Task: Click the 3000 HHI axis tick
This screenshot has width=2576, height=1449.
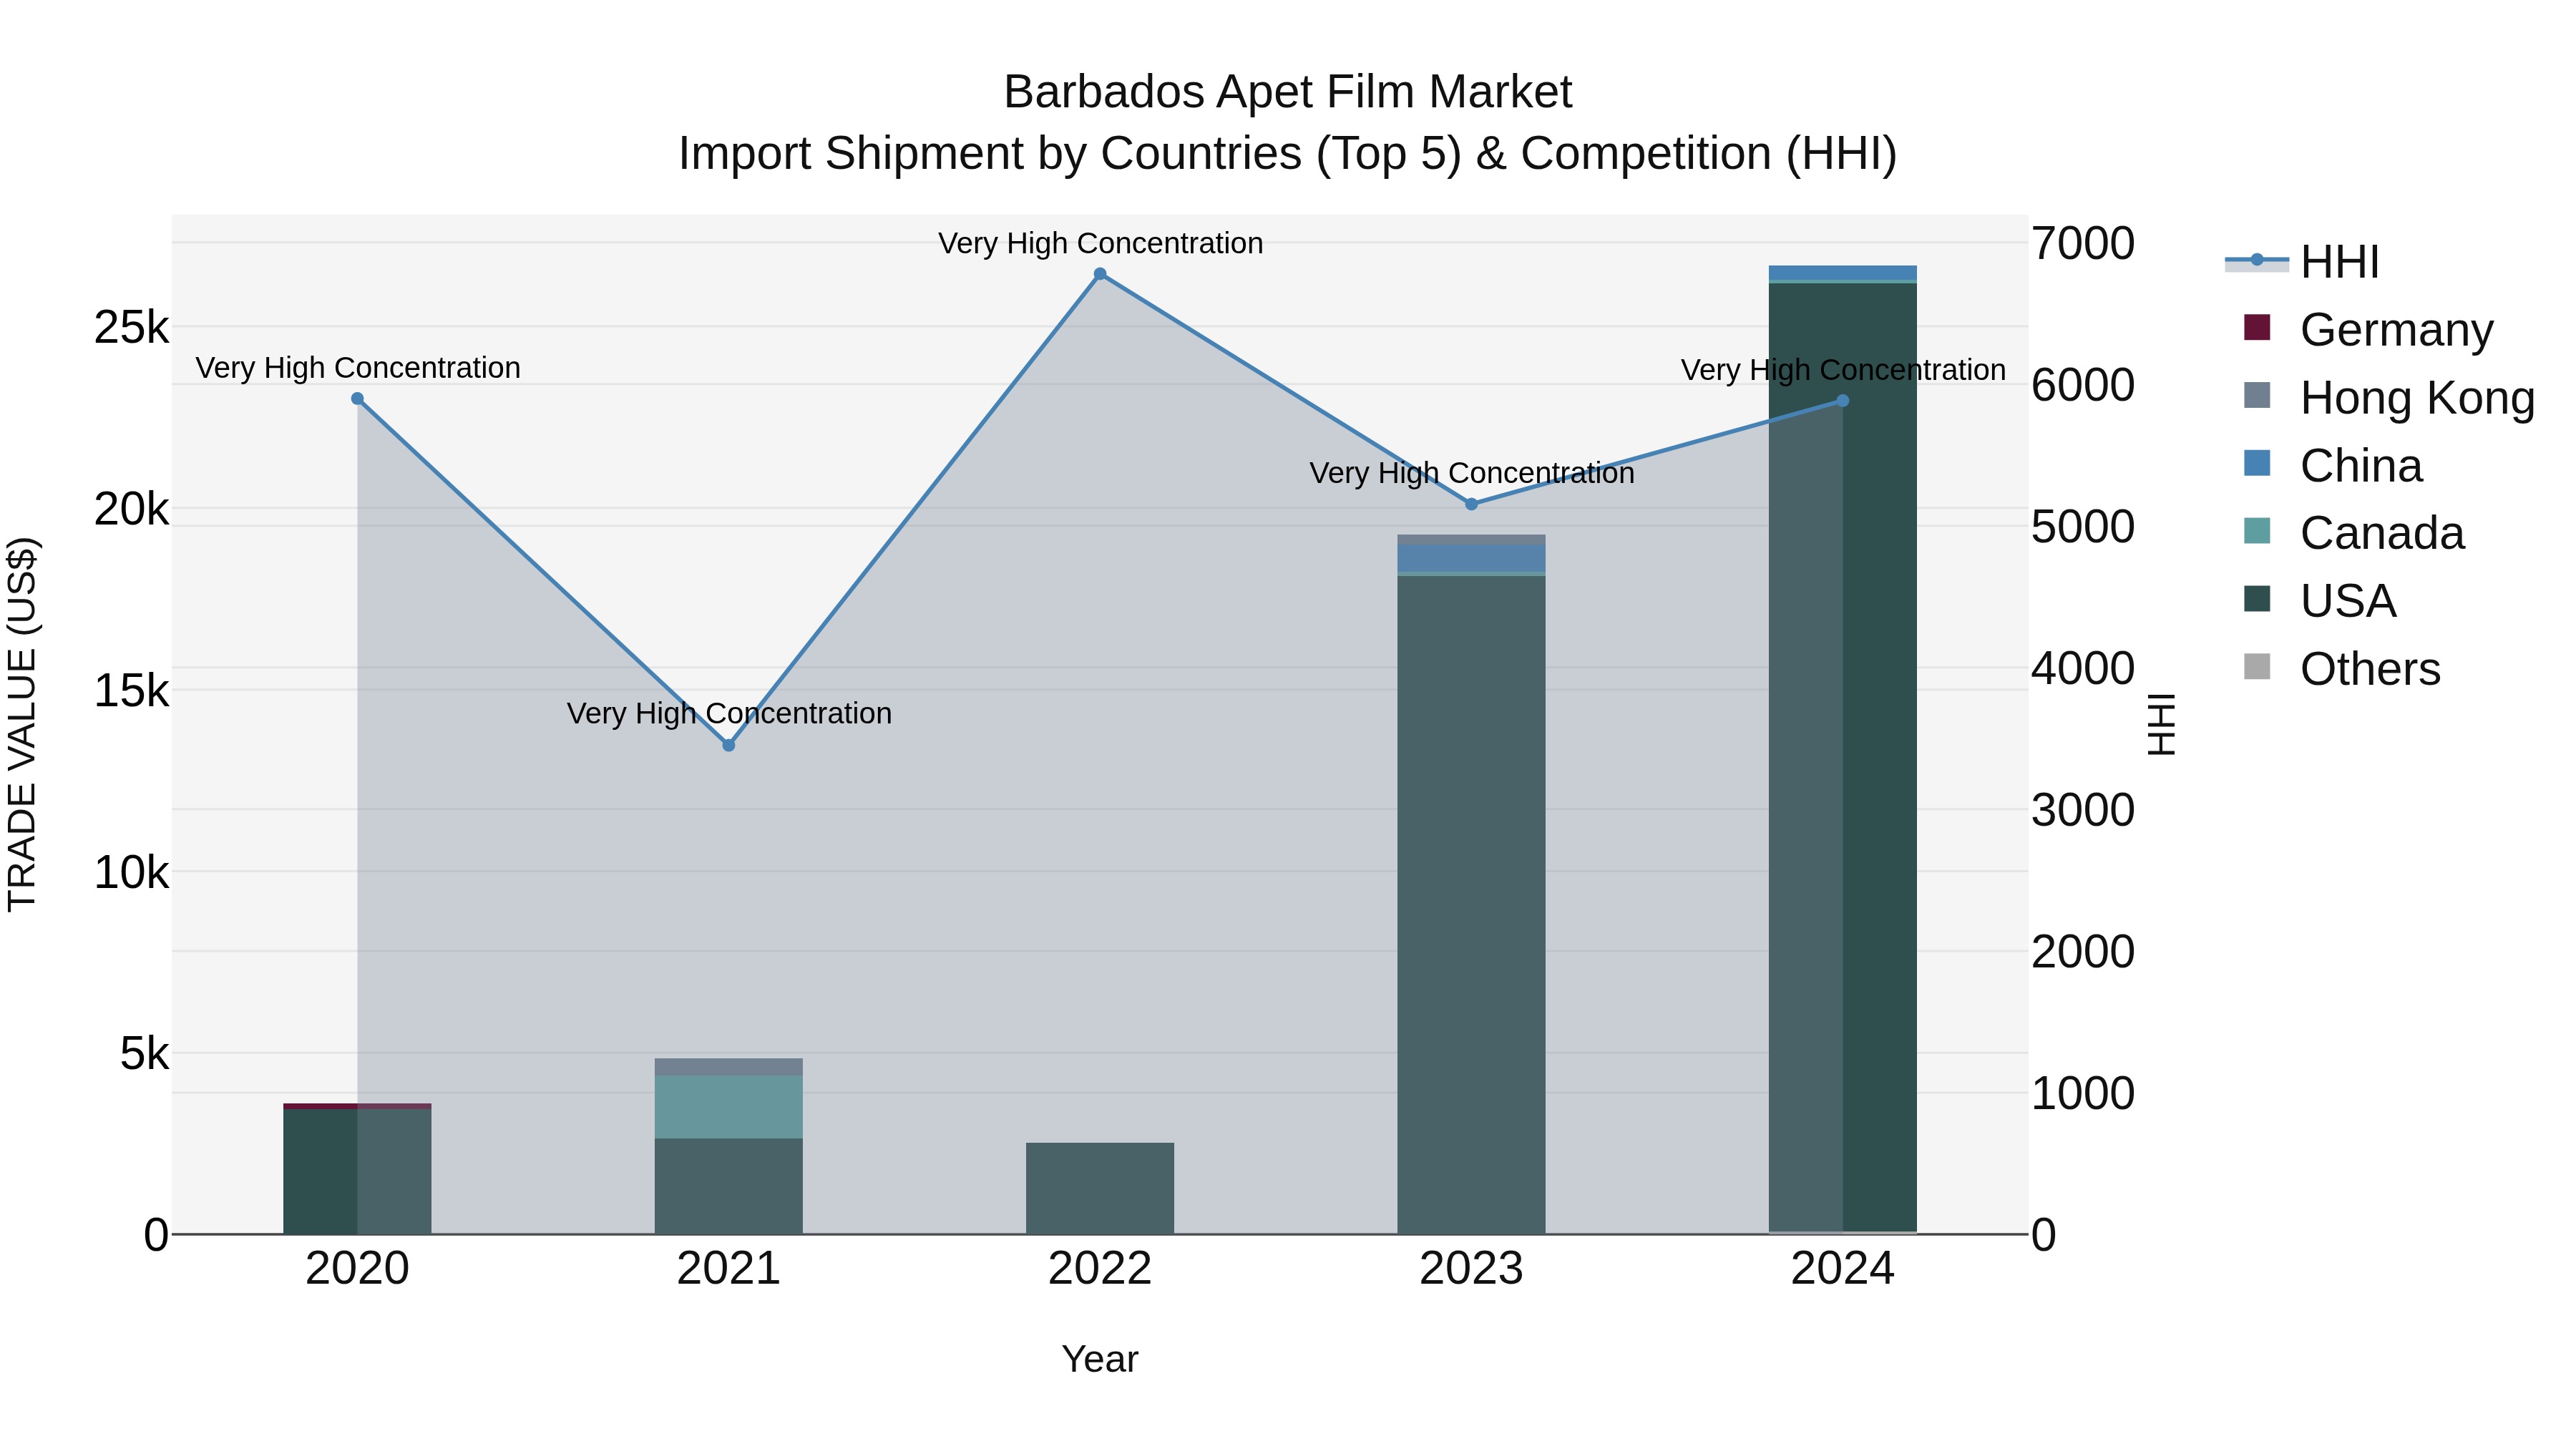Action: coord(2083,809)
